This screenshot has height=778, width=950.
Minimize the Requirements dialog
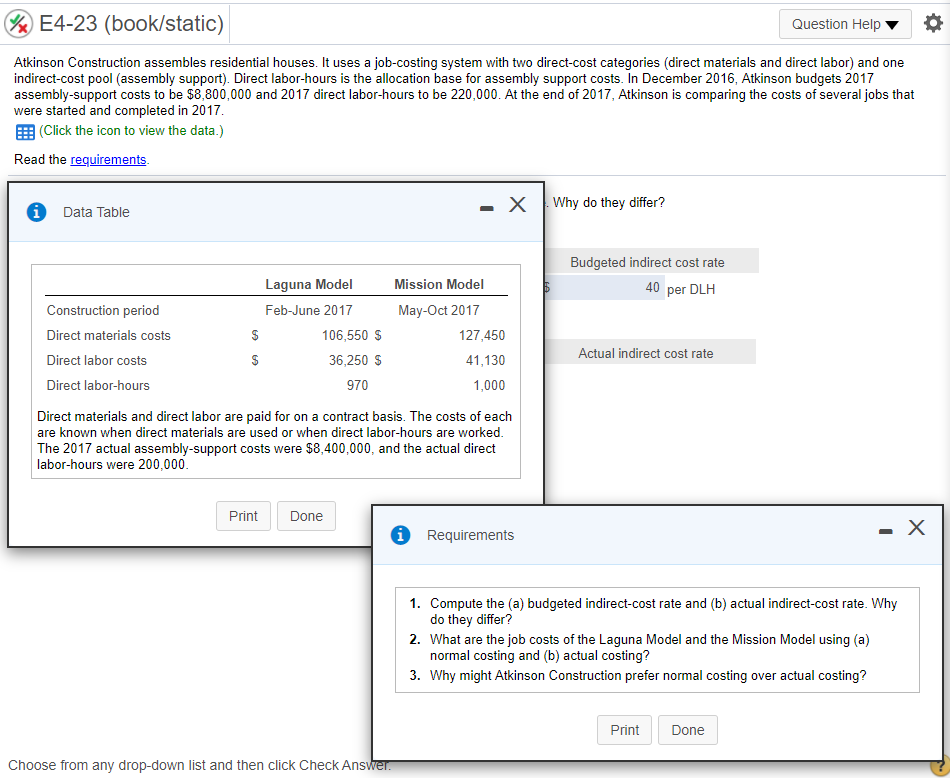tap(886, 531)
